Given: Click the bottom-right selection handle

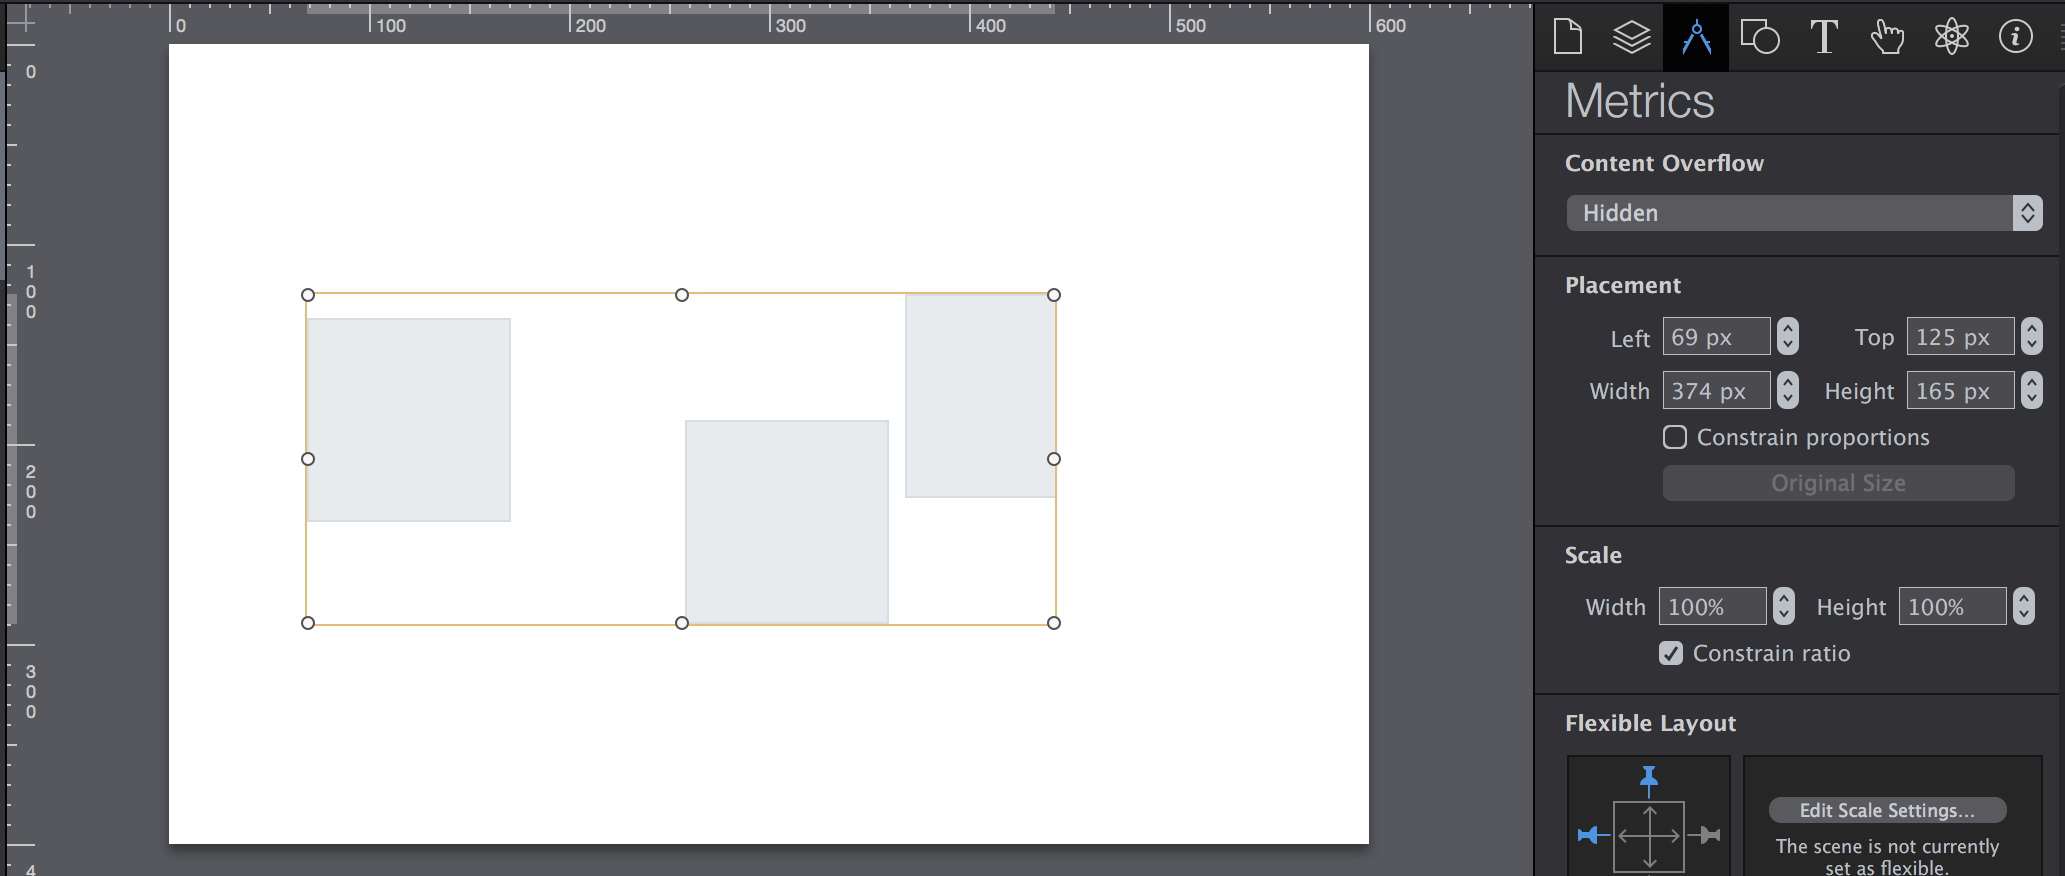Looking at the screenshot, I should [1054, 623].
